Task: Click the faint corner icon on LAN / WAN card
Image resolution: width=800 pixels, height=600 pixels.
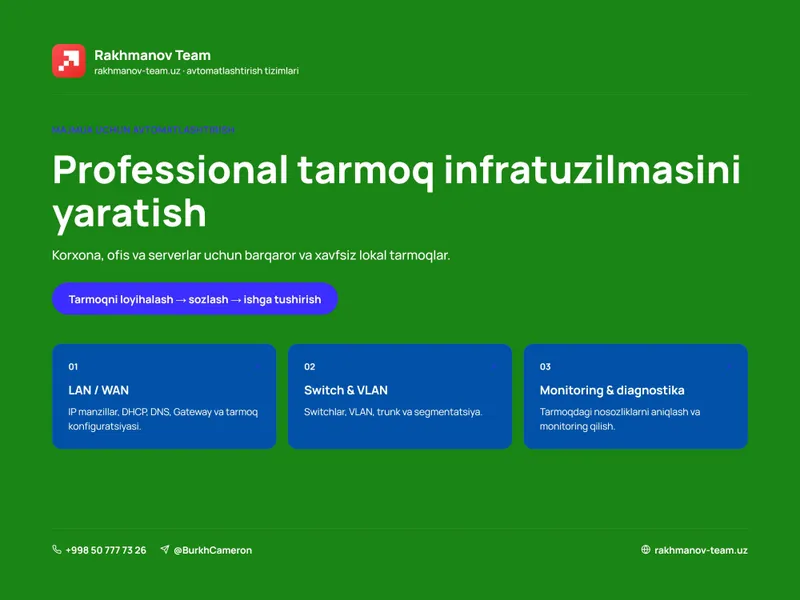Action: coord(258,367)
